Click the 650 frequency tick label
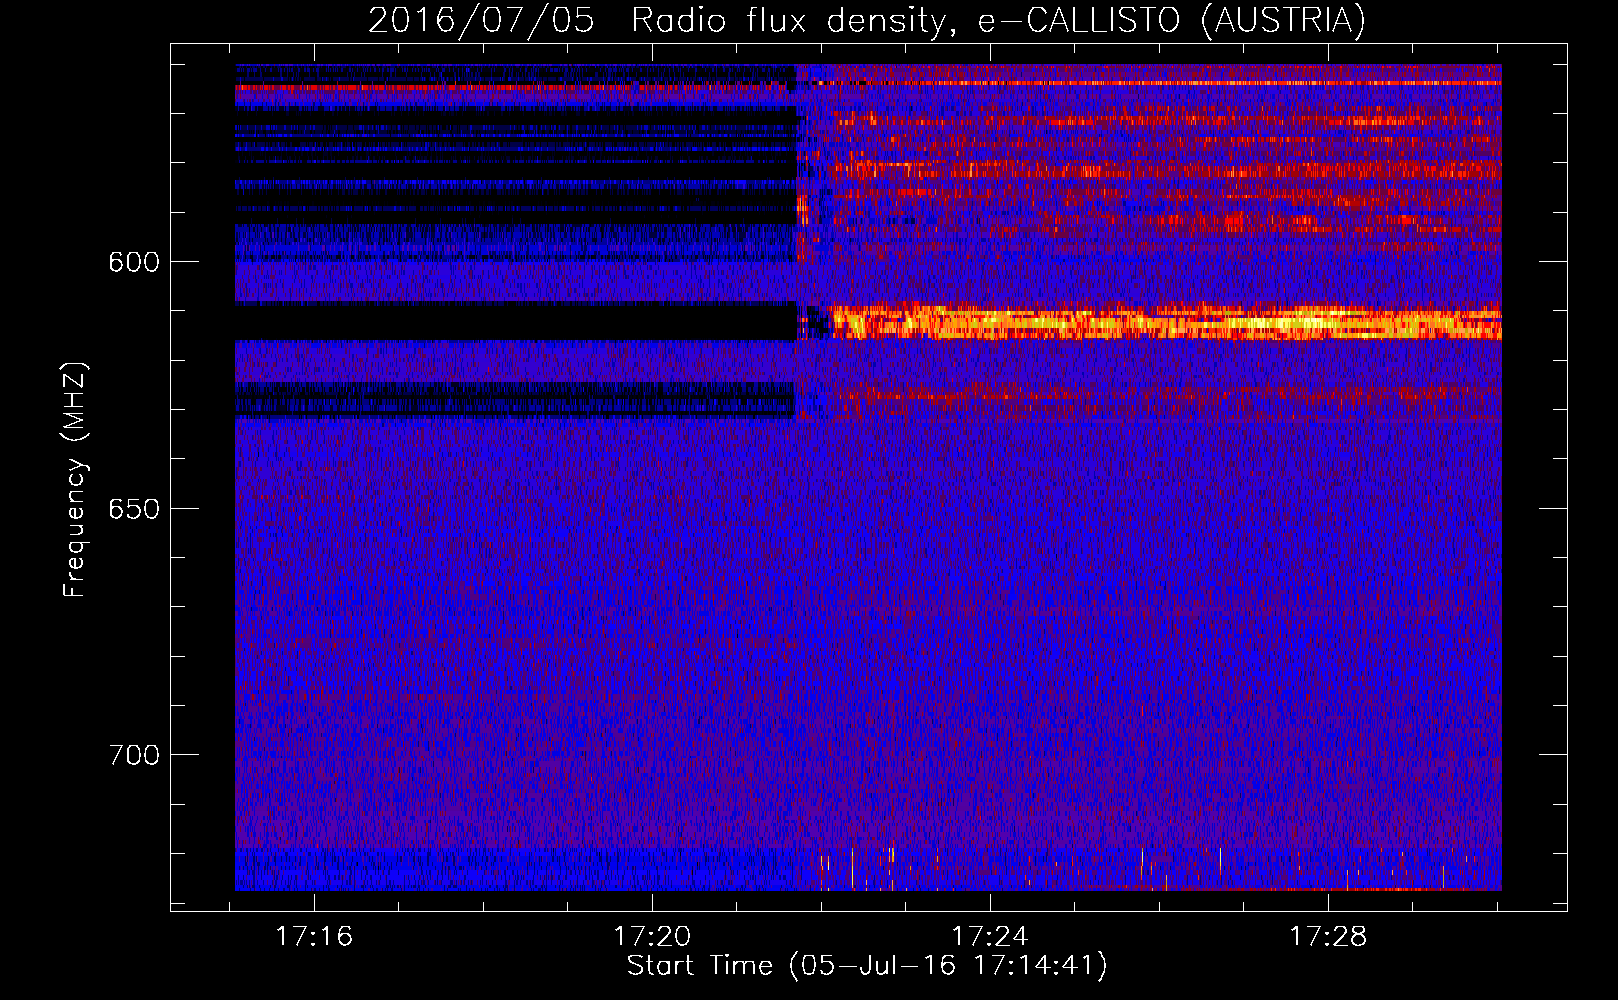 [134, 509]
